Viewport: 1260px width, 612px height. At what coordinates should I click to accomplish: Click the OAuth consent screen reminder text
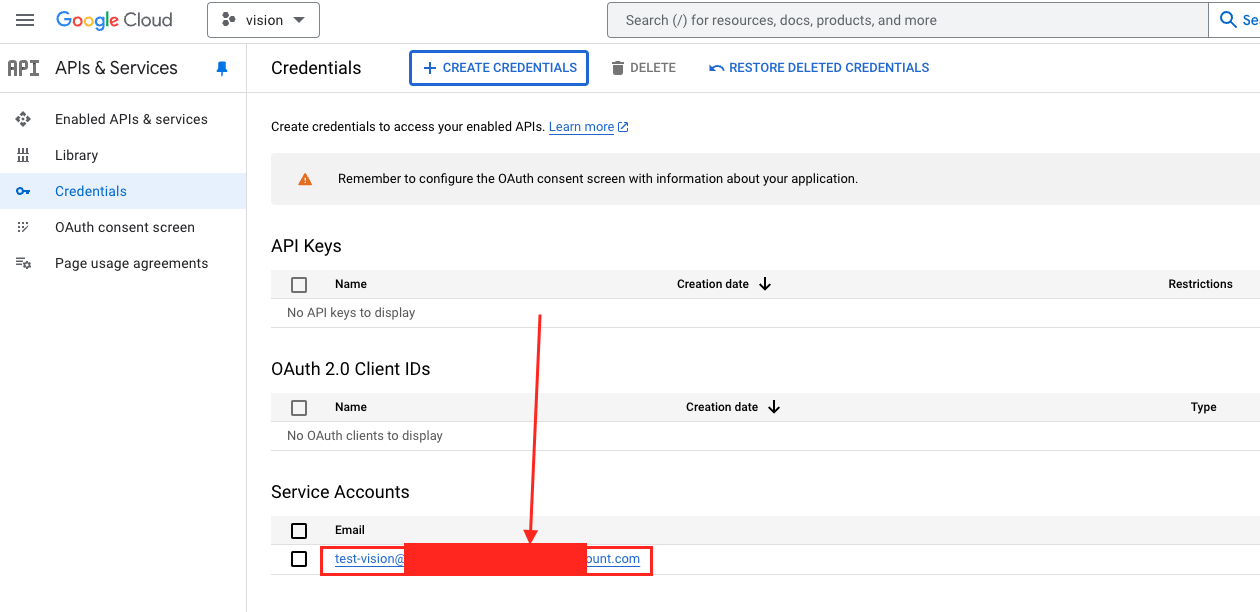[x=598, y=179]
